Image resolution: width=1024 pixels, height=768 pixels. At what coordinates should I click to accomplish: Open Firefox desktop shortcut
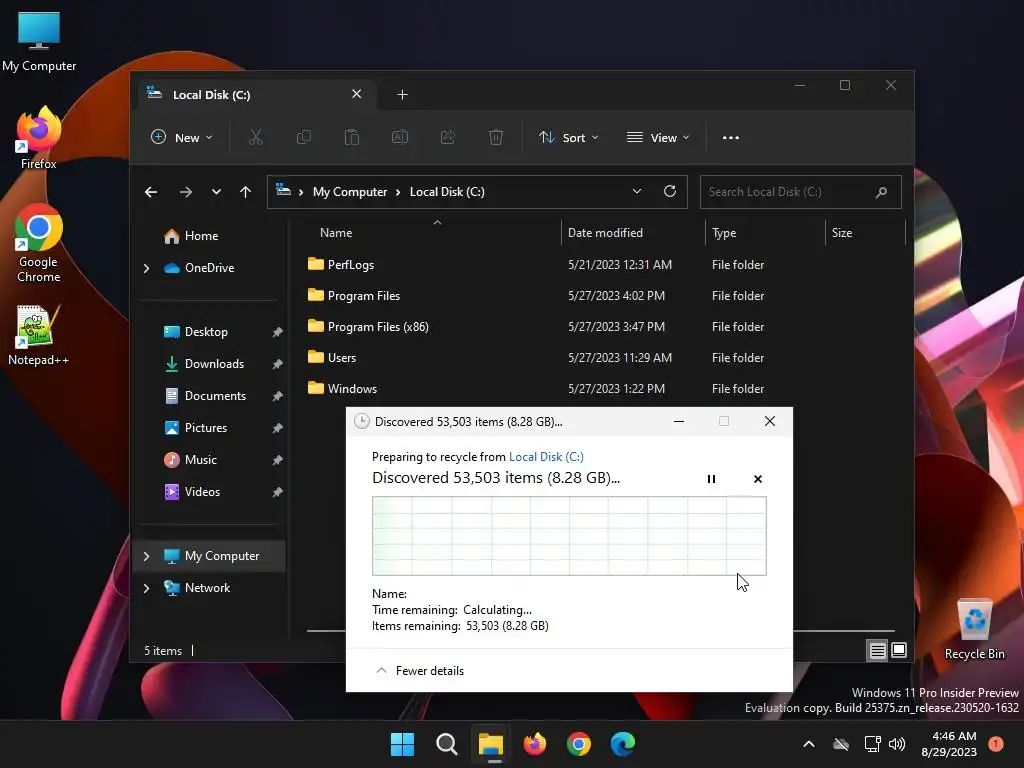click(x=39, y=138)
